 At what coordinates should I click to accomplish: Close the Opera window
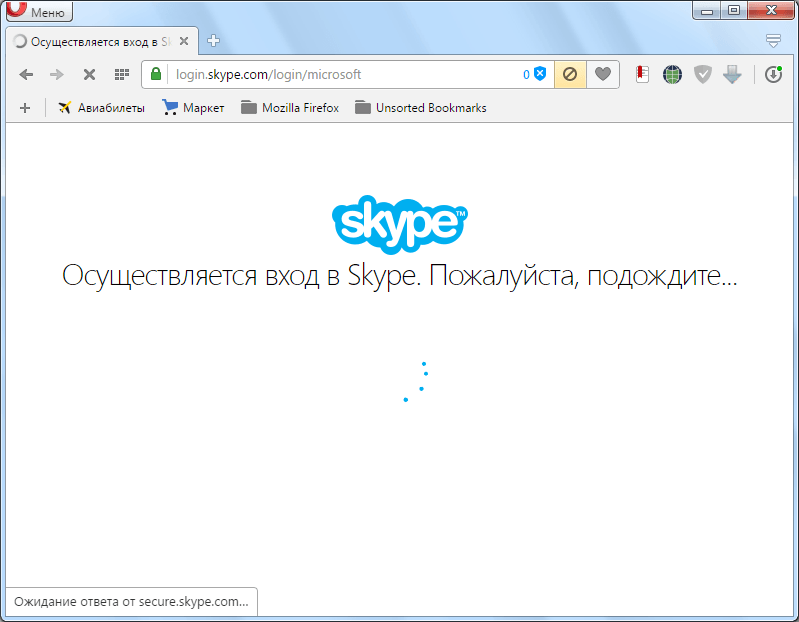771,10
